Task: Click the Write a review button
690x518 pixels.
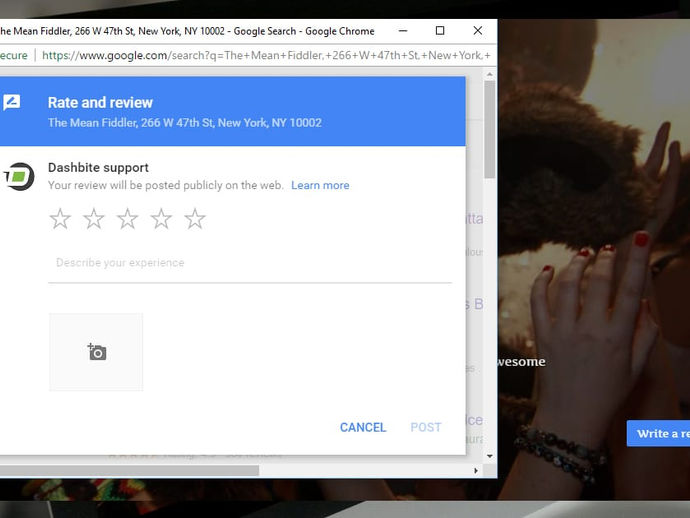Action: [658, 434]
